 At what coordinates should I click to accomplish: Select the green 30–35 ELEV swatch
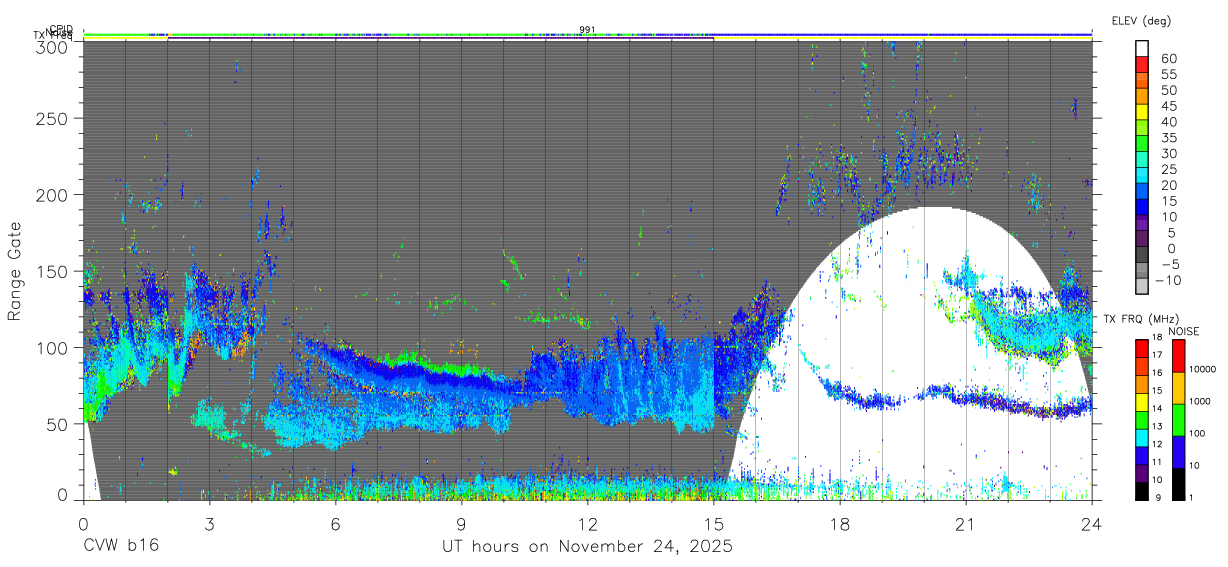(1143, 144)
